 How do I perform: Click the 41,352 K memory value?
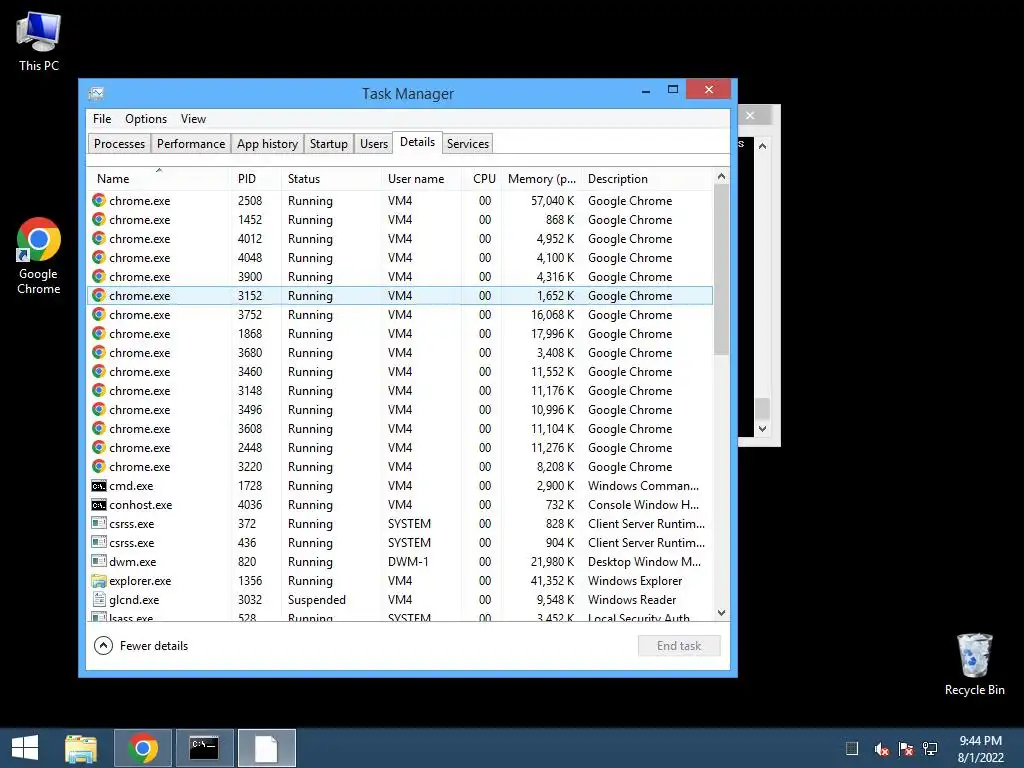click(552, 581)
